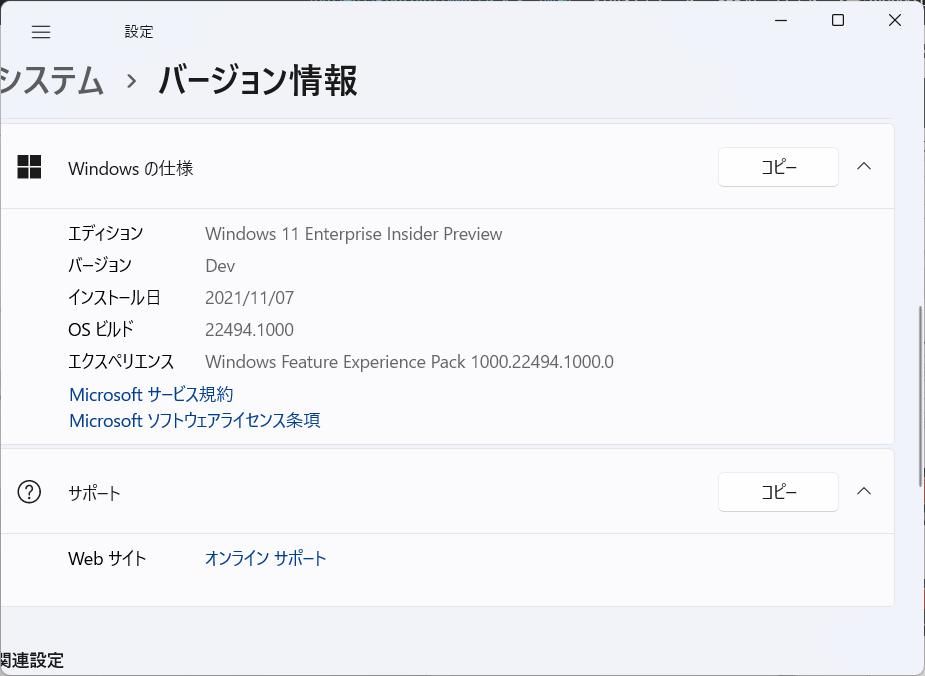This screenshot has height=676, width=925.
Task: Open the hamburger navigation menu
Action: 41,32
